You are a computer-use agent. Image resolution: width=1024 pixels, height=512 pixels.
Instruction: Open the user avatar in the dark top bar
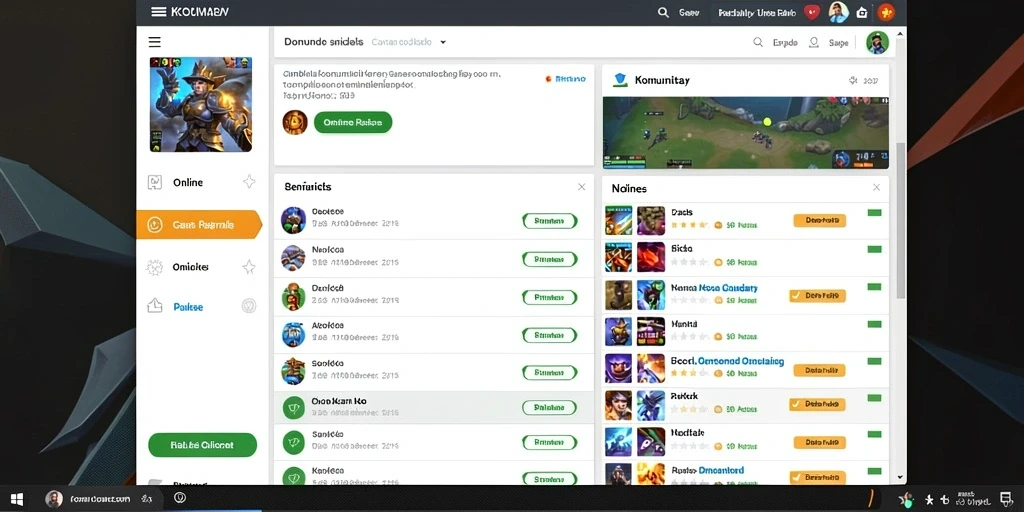tap(838, 12)
